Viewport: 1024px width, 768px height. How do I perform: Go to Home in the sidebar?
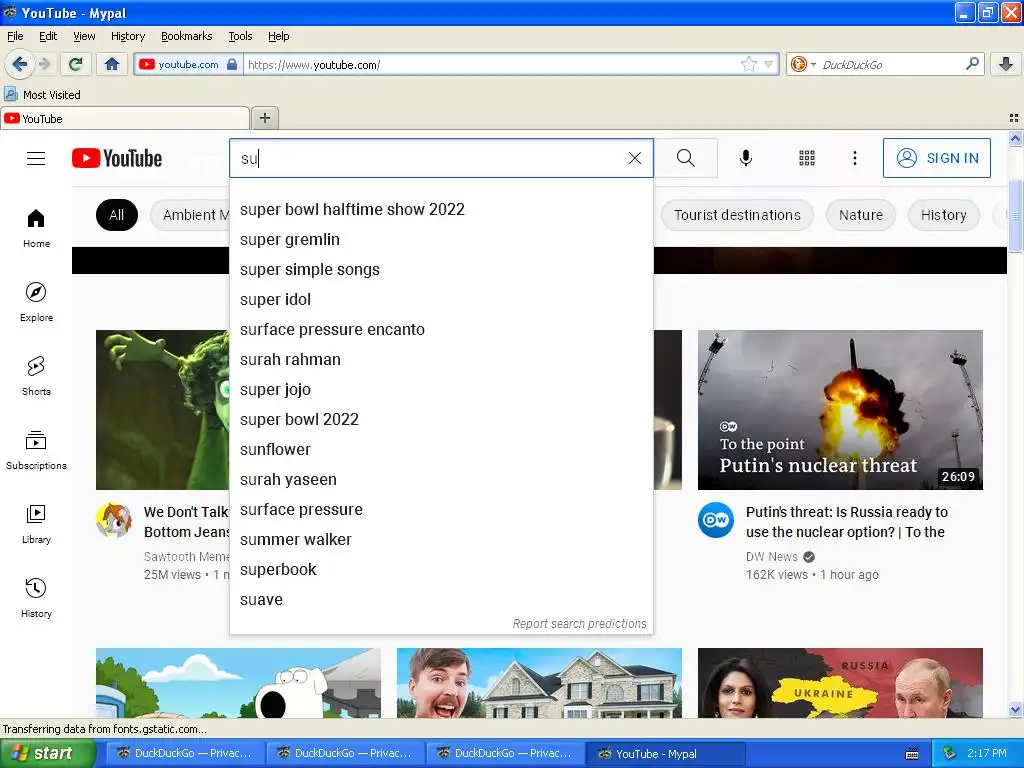[36, 229]
